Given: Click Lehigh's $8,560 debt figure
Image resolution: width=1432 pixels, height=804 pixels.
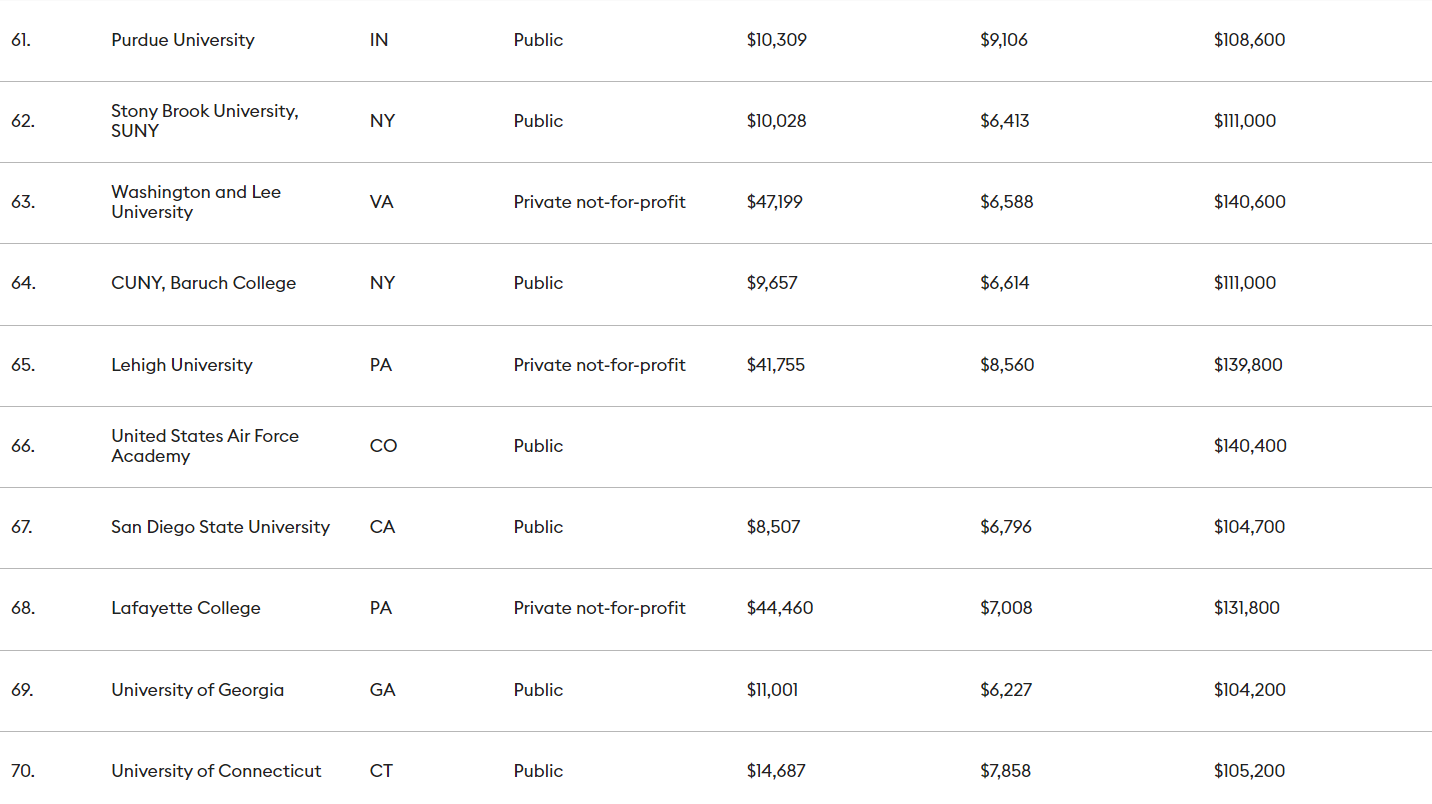Looking at the screenshot, I should [1007, 365].
